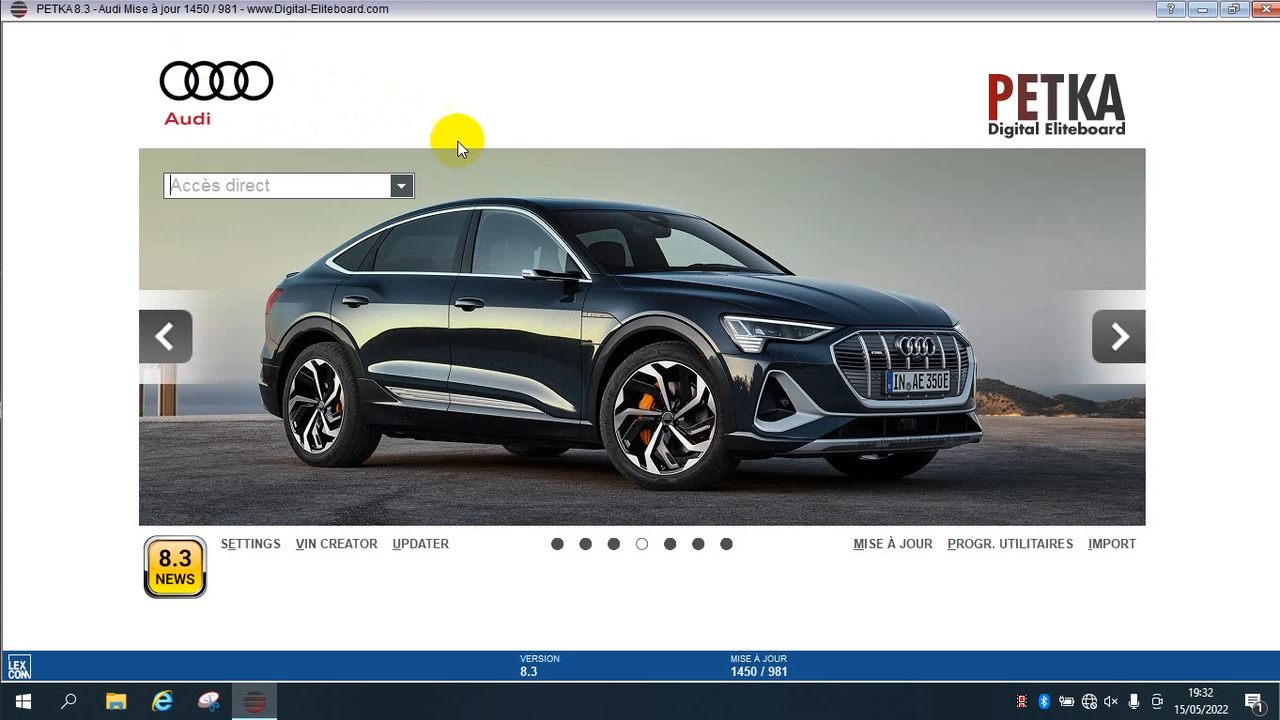Select the fourth (active) carousel dot
This screenshot has height=720, width=1280.
click(x=642, y=544)
